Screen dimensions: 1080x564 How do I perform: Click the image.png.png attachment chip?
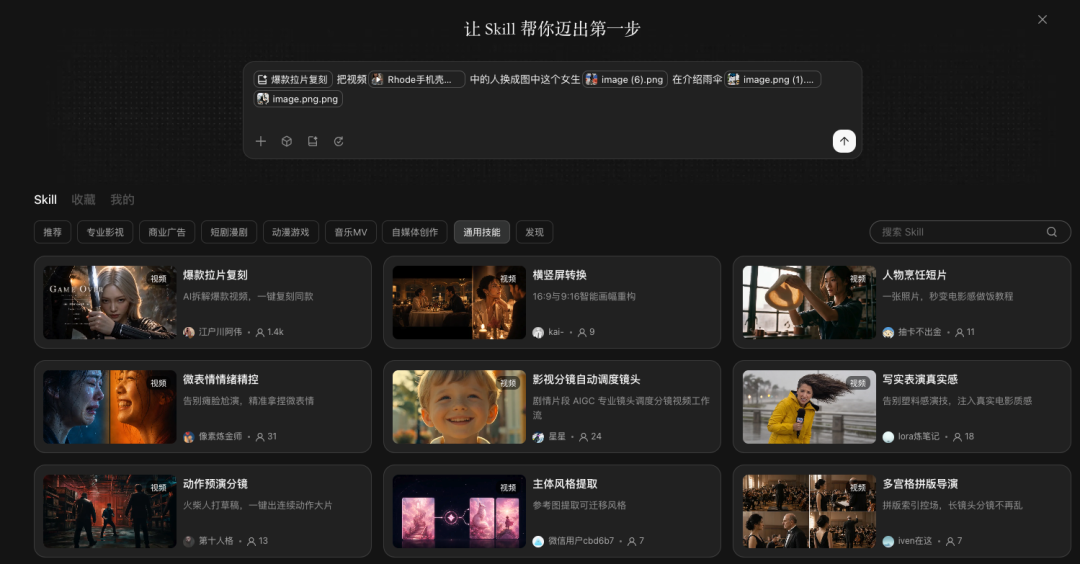(298, 99)
